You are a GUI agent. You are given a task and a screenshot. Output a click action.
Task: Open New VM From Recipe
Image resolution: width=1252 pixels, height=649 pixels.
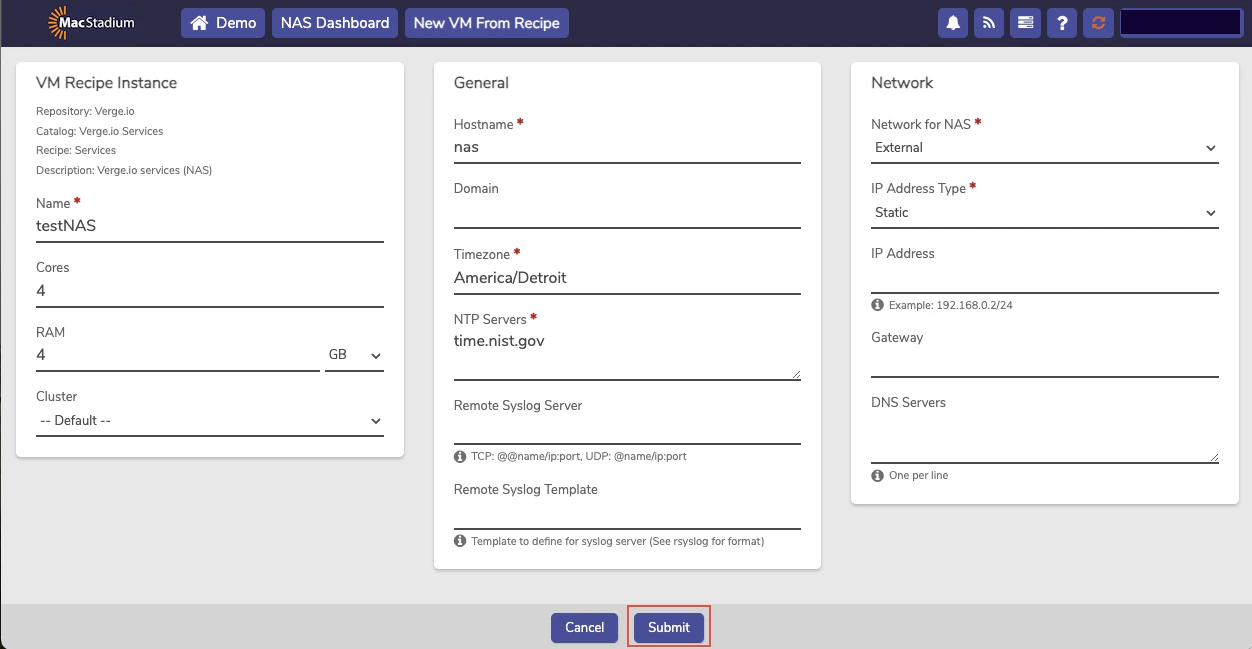tap(486, 22)
